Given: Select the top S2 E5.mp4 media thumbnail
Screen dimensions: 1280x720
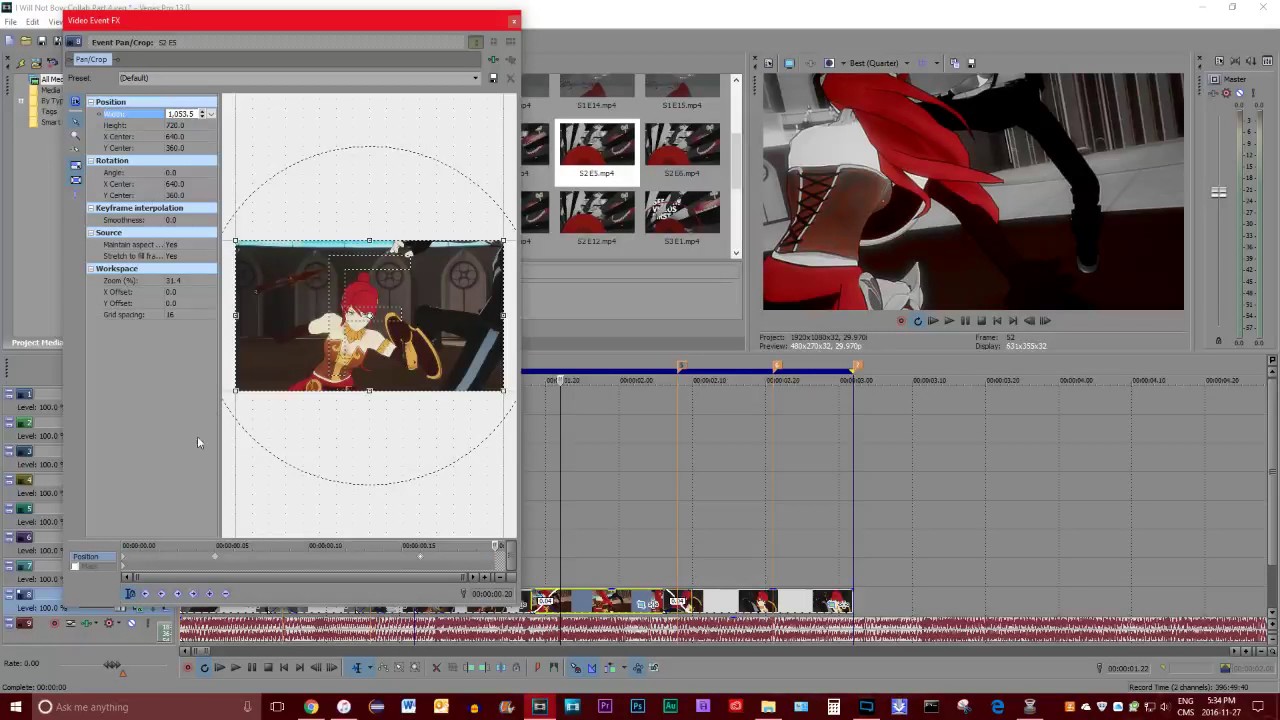Looking at the screenshot, I should click(596, 152).
